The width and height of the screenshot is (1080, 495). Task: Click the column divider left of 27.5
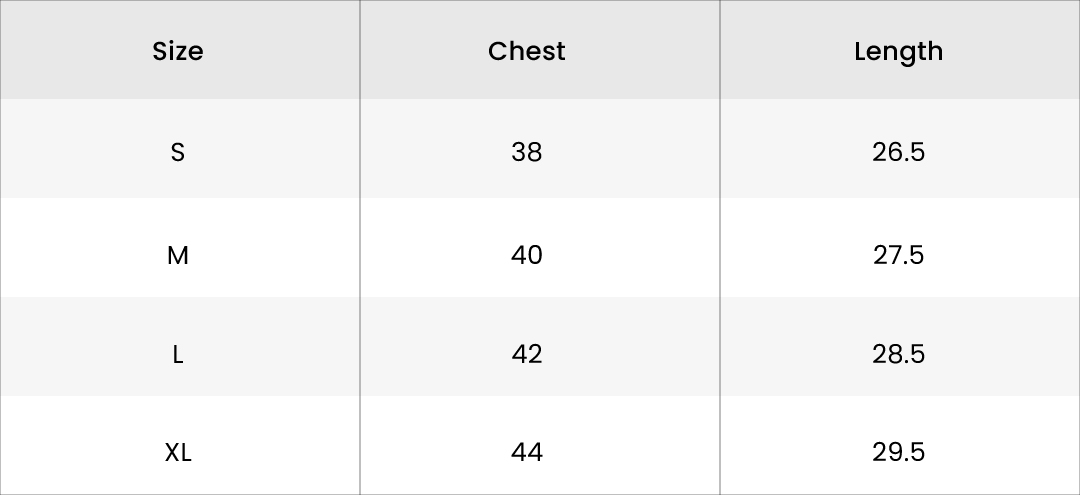(x=720, y=255)
